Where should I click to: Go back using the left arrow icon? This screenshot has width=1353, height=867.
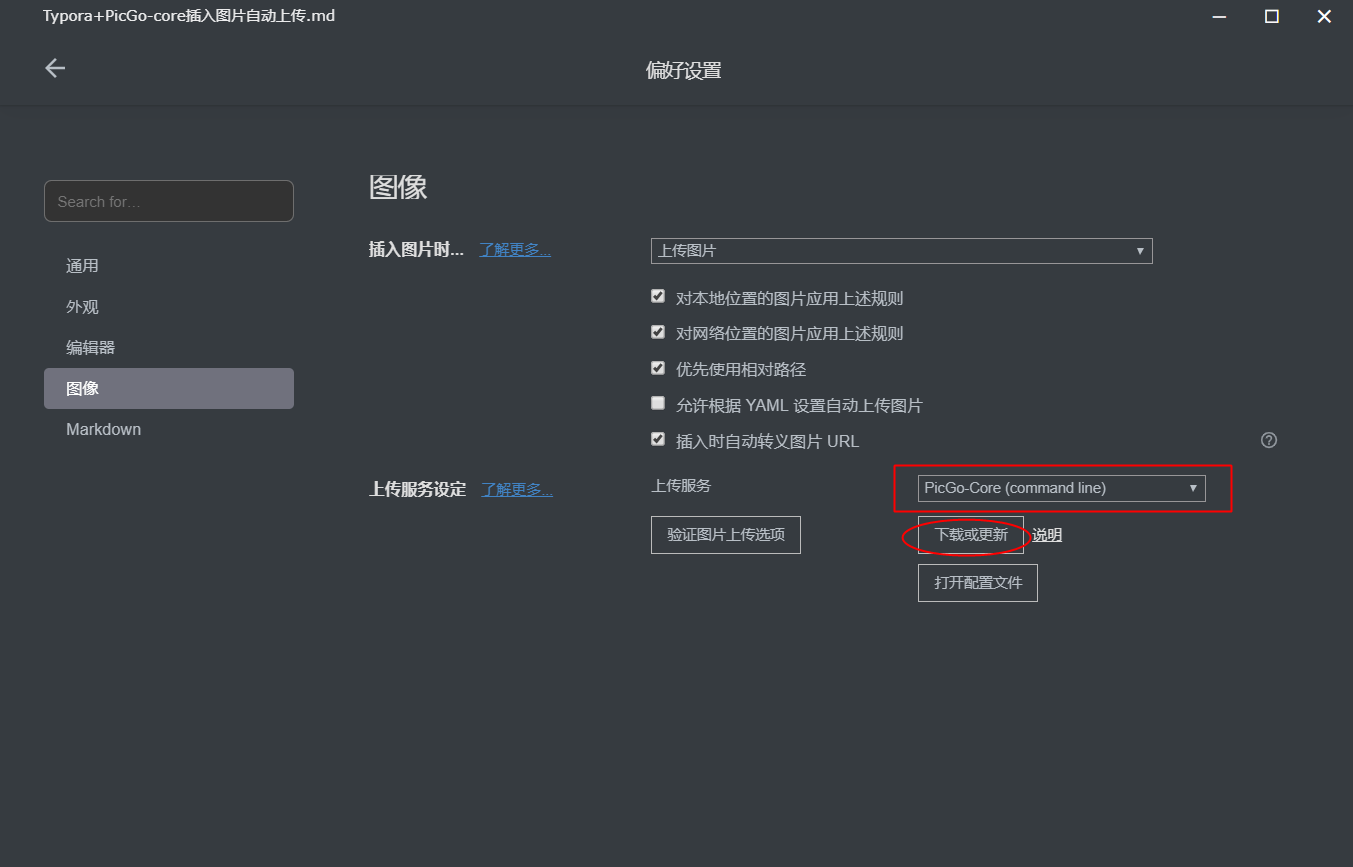click(x=55, y=68)
